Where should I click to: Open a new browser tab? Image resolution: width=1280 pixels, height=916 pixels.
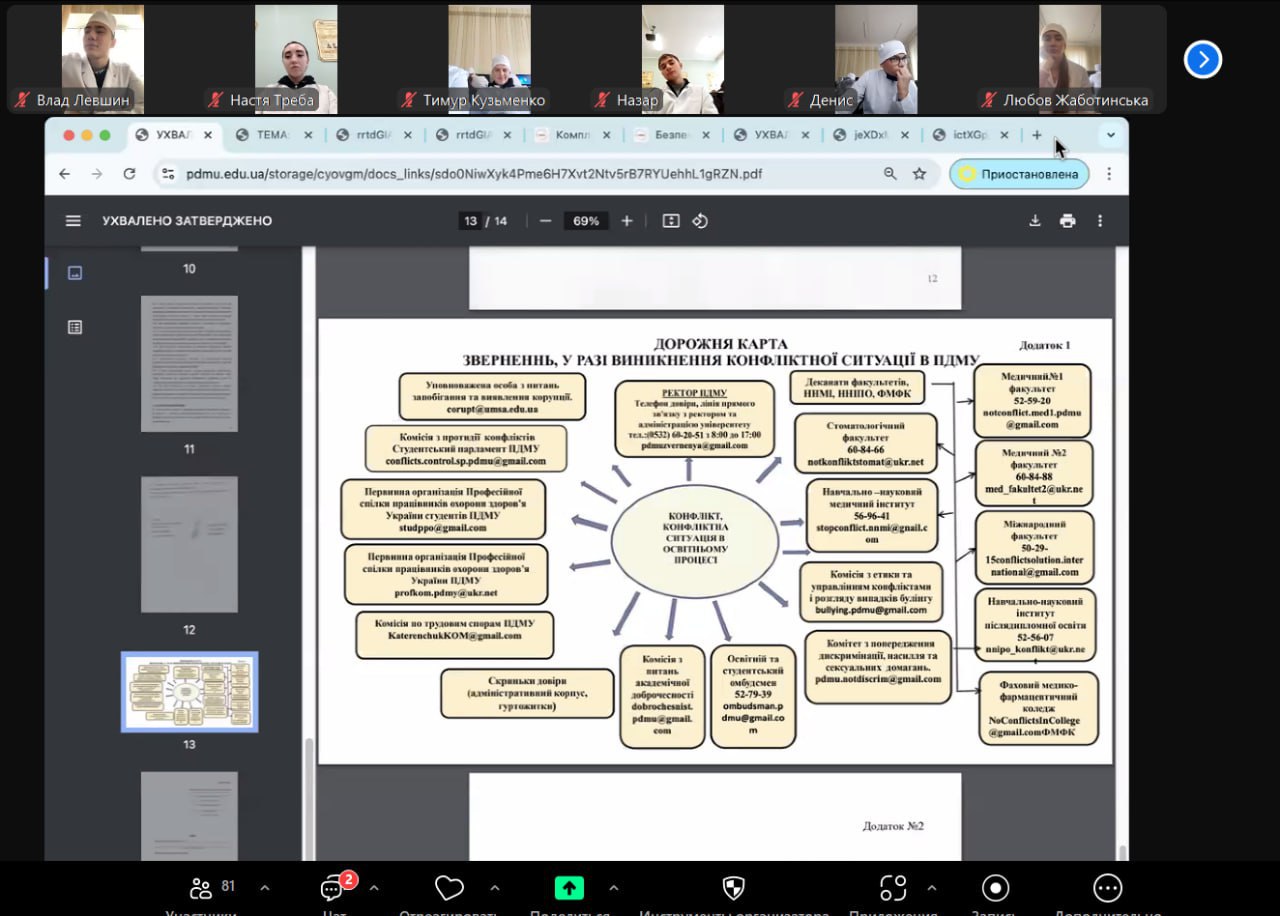tap(1037, 135)
